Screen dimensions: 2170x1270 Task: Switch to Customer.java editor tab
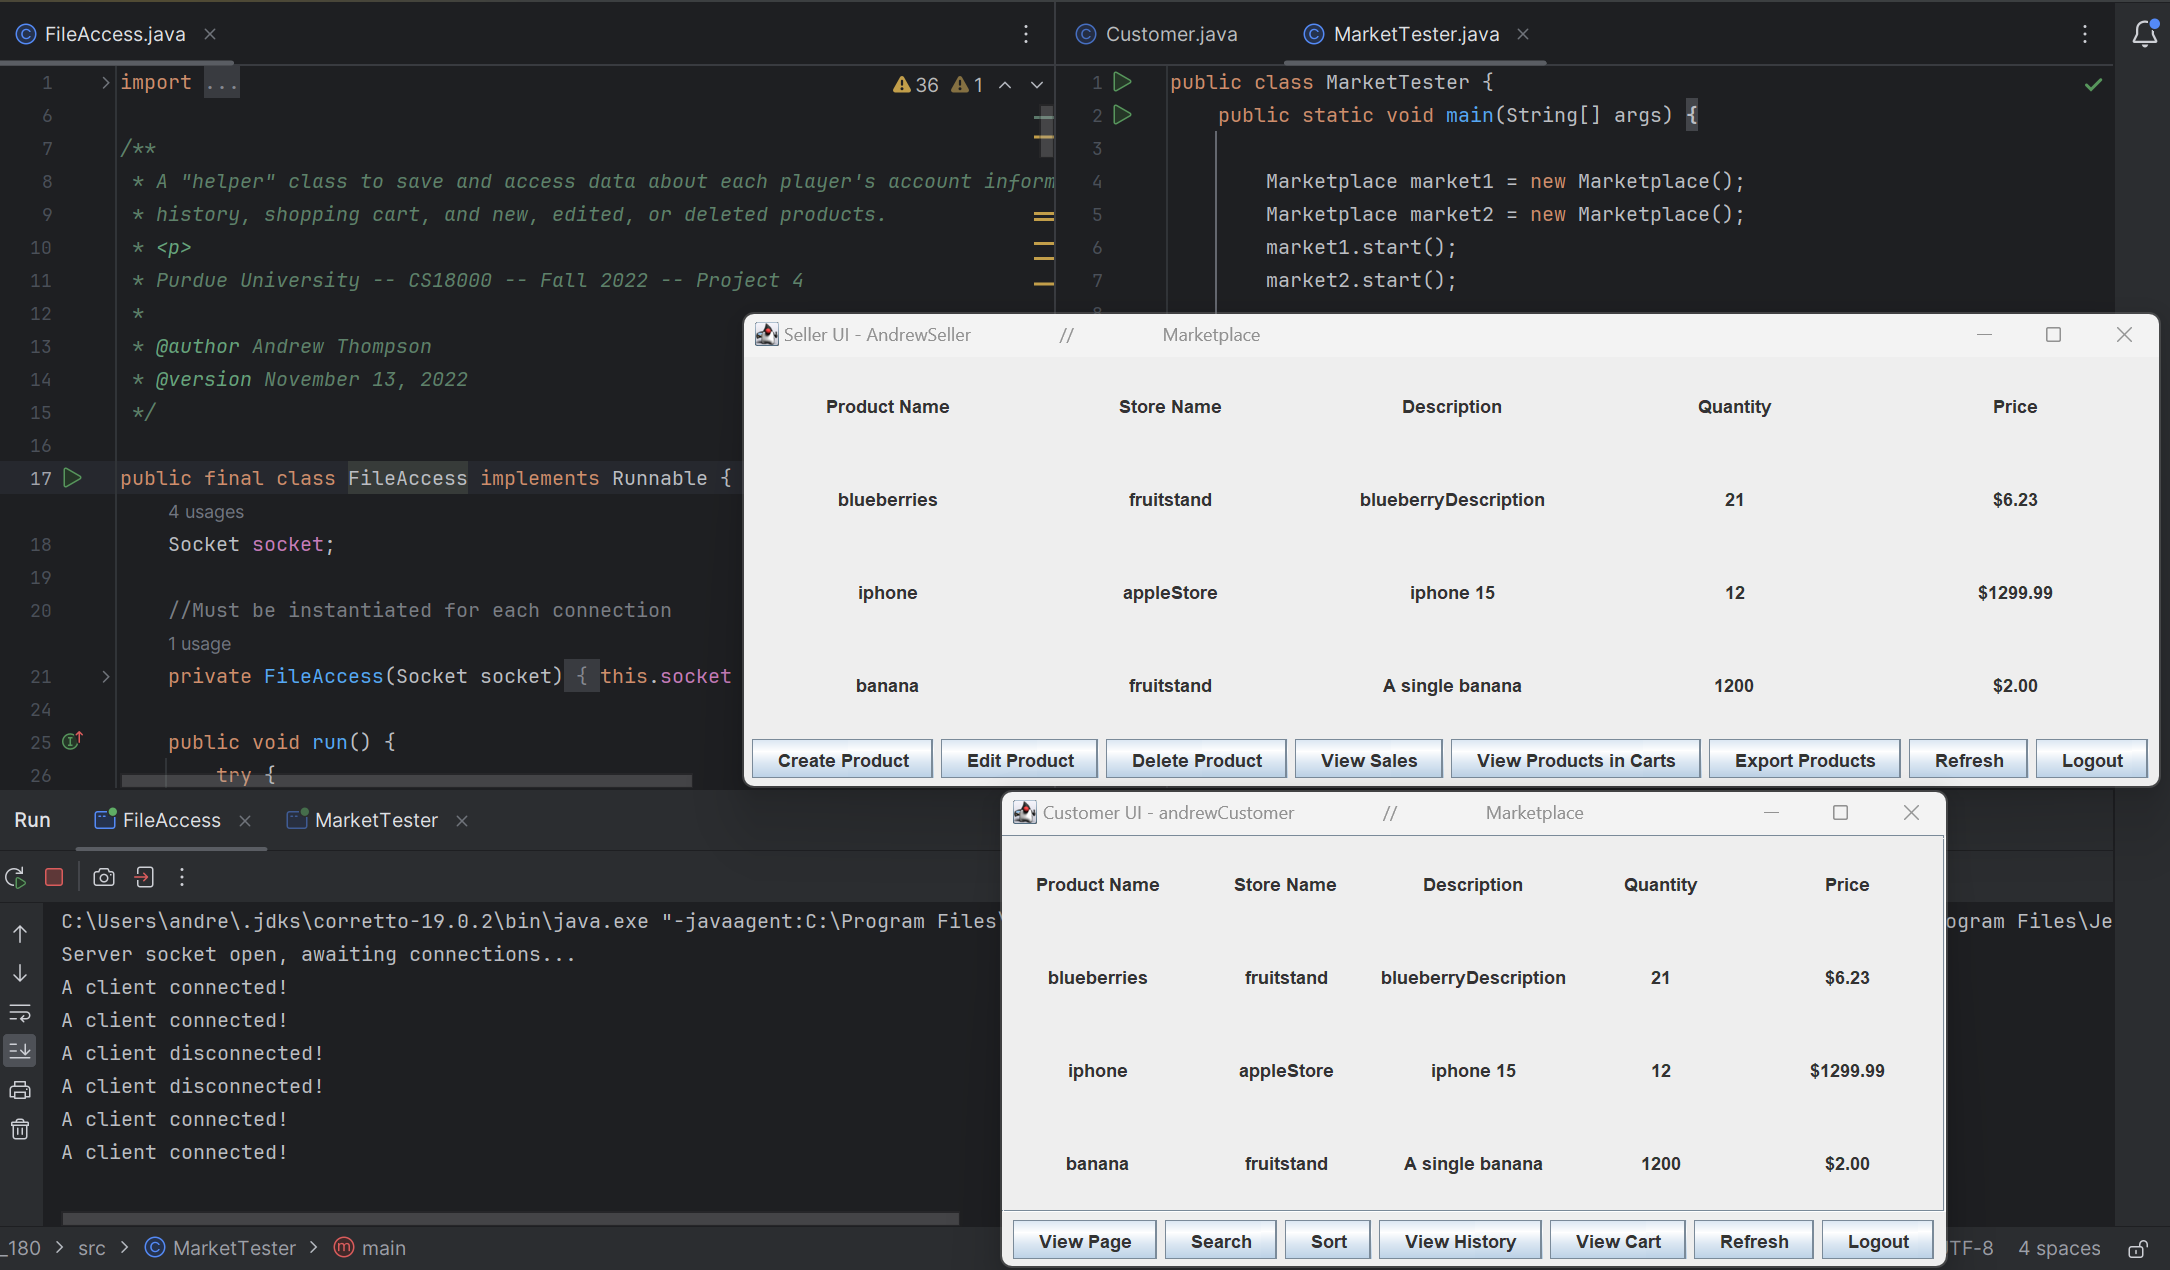click(x=1170, y=34)
